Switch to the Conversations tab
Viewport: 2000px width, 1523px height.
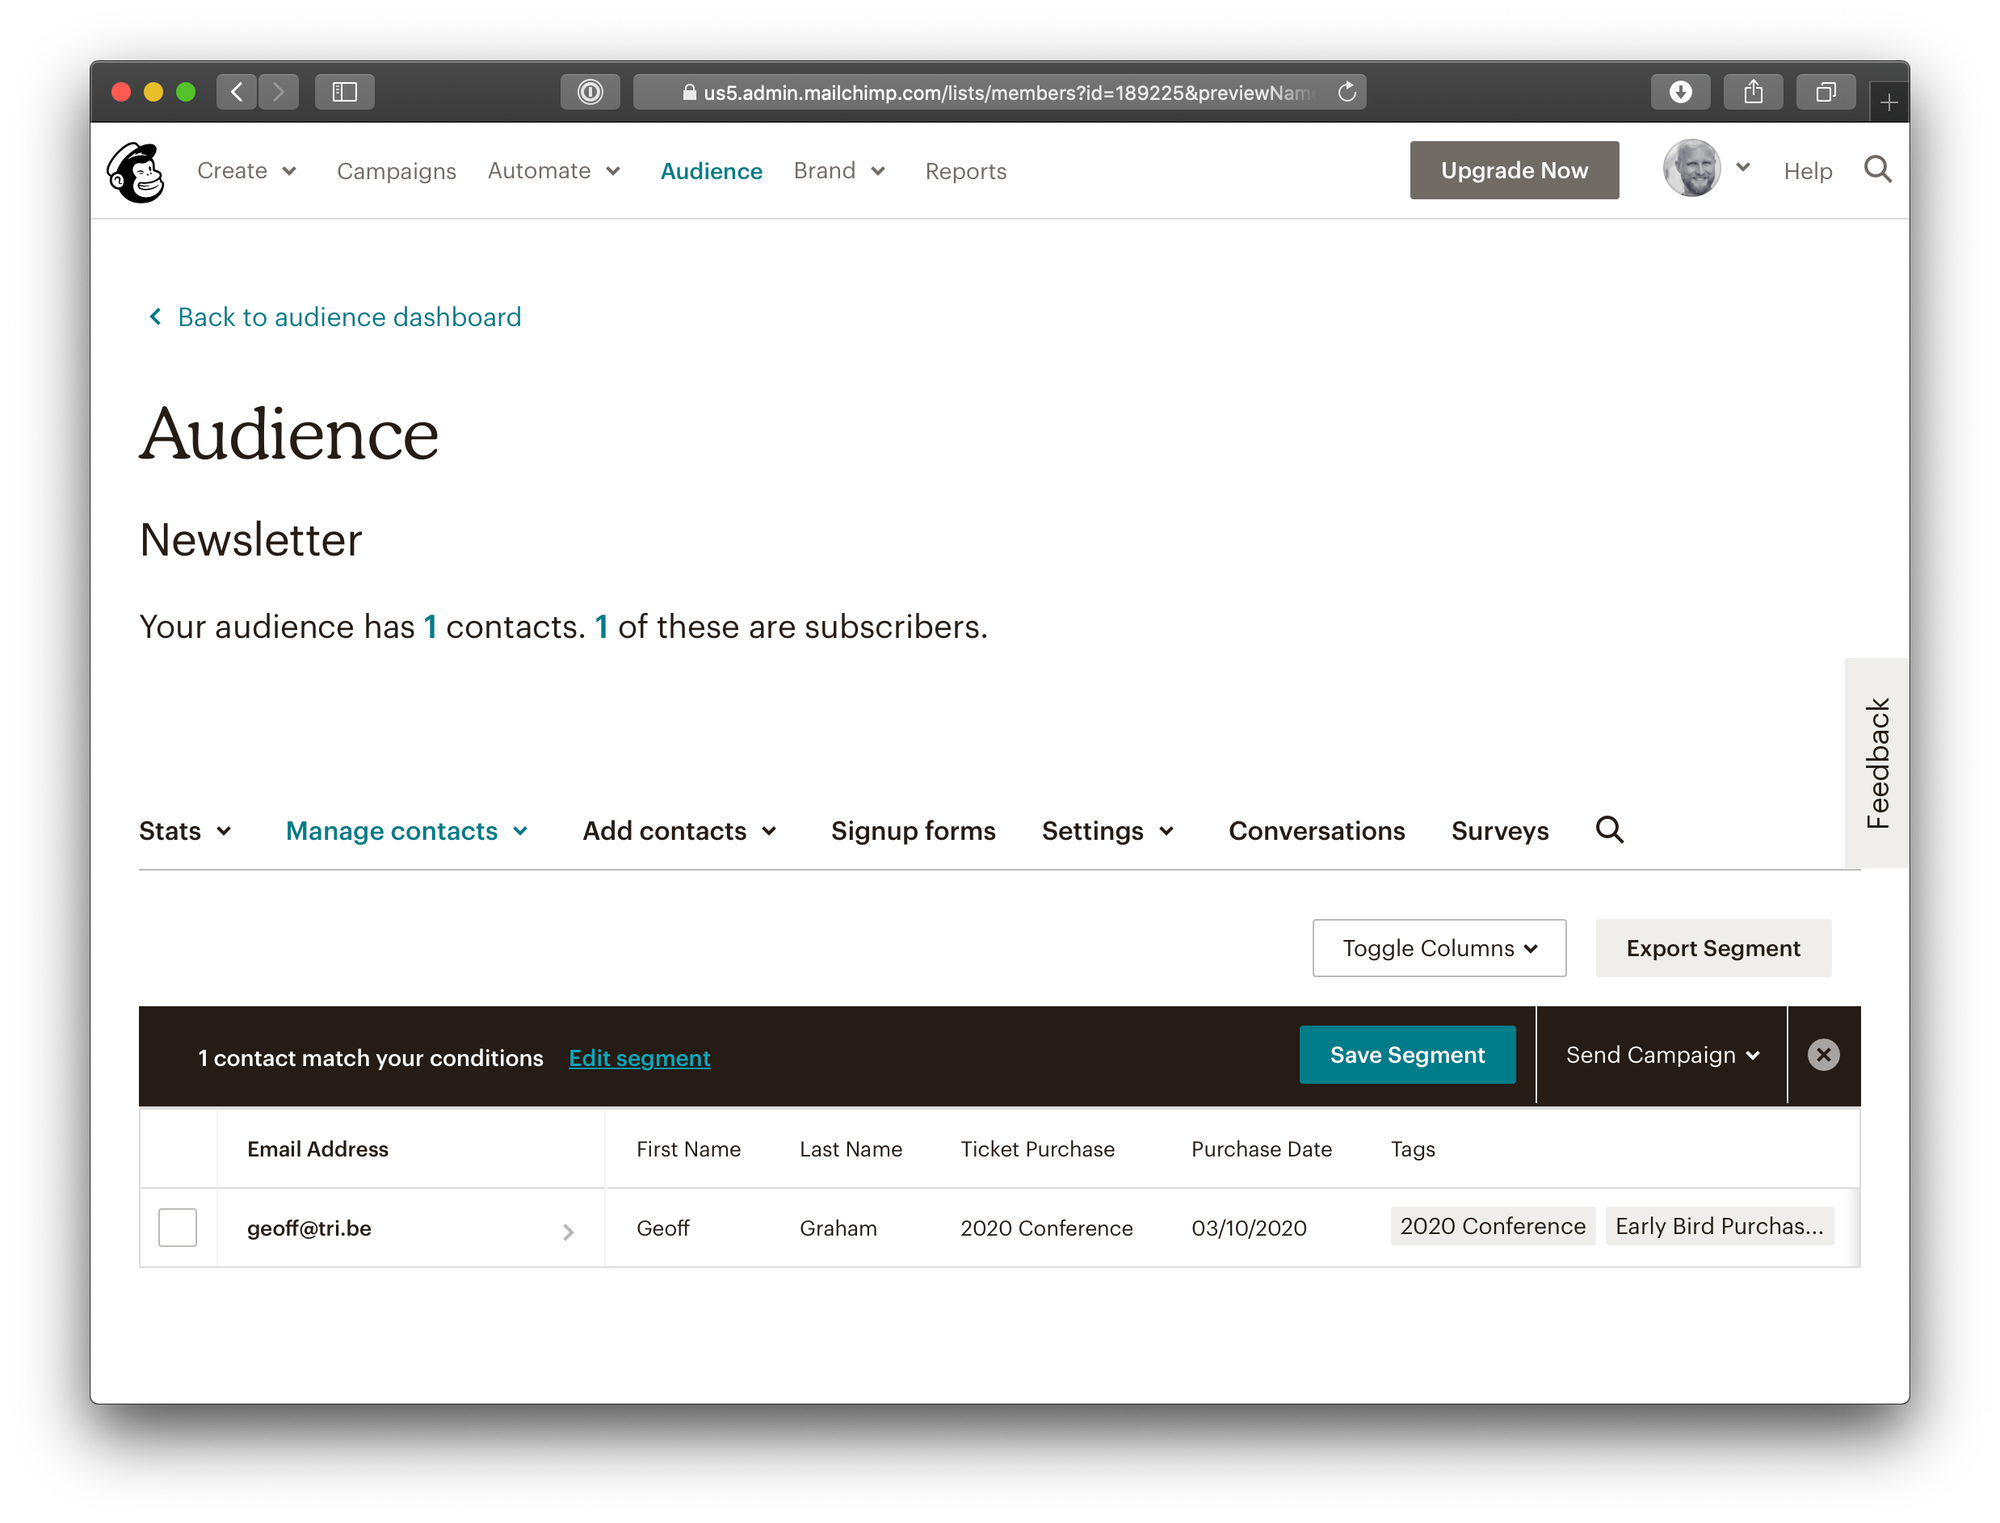pos(1316,831)
